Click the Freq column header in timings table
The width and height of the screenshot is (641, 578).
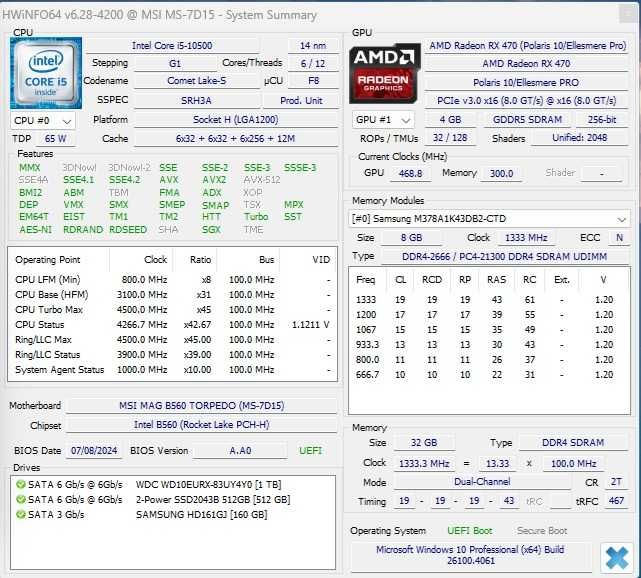click(365, 280)
